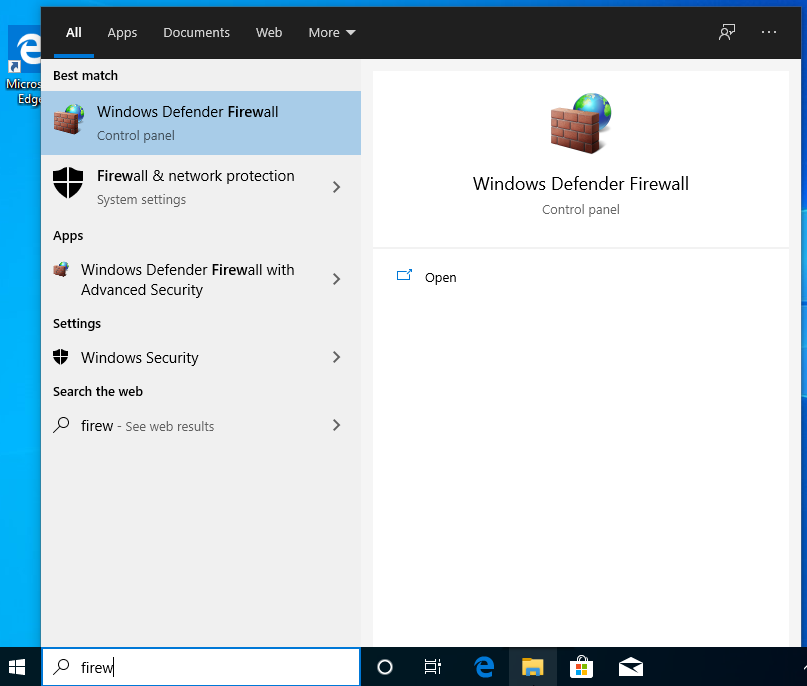Image resolution: width=807 pixels, height=686 pixels.
Task: Click the large firewall icon in preview pane
Action: coord(581,123)
